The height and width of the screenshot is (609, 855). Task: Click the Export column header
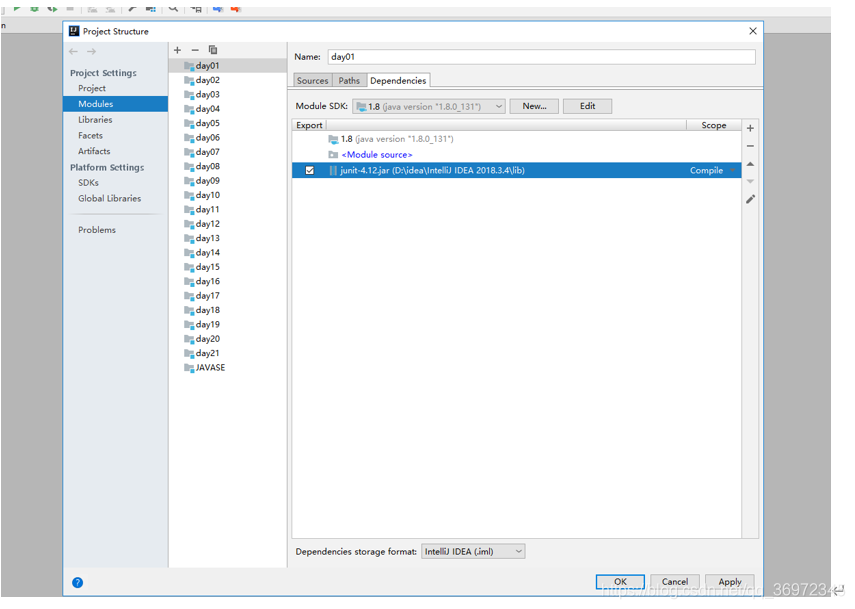pos(309,125)
